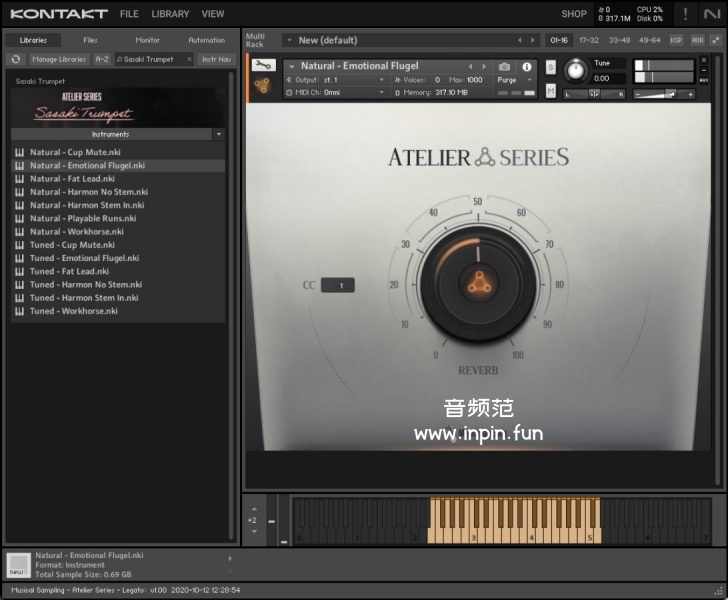Click the center emblem on Reverb knob
The width and height of the screenshot is (728, 600).
click(x=478, y=282)
